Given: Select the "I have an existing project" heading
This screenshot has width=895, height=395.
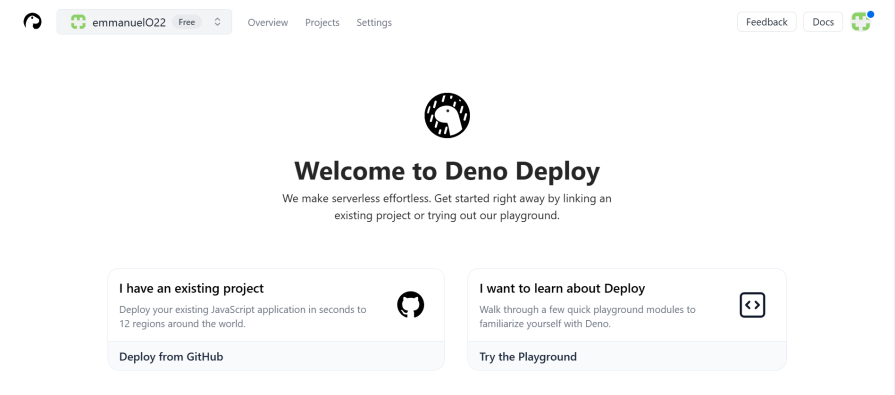Looking at the screenshot, I should 191,288.
